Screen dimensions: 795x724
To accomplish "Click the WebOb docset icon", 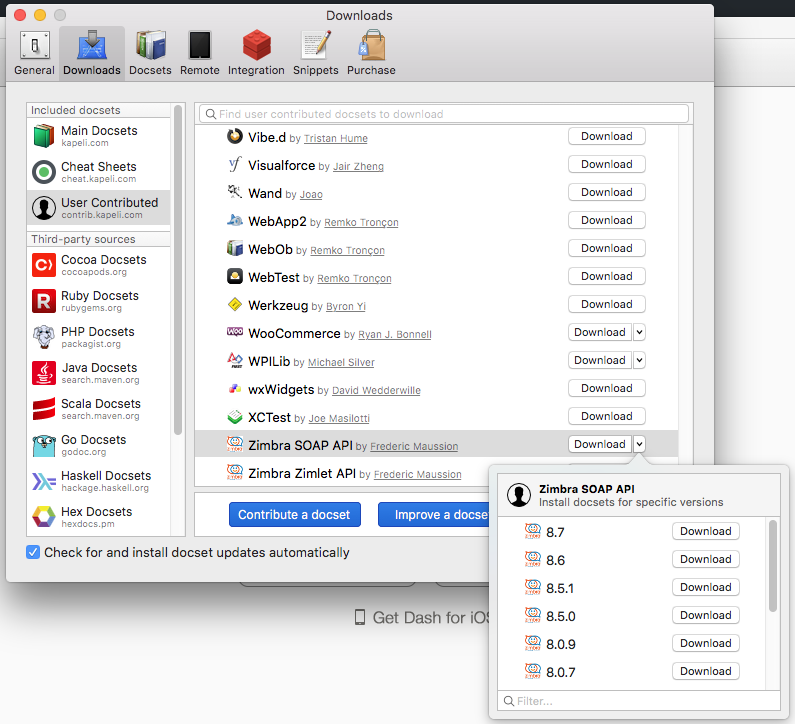I will 234,248.
